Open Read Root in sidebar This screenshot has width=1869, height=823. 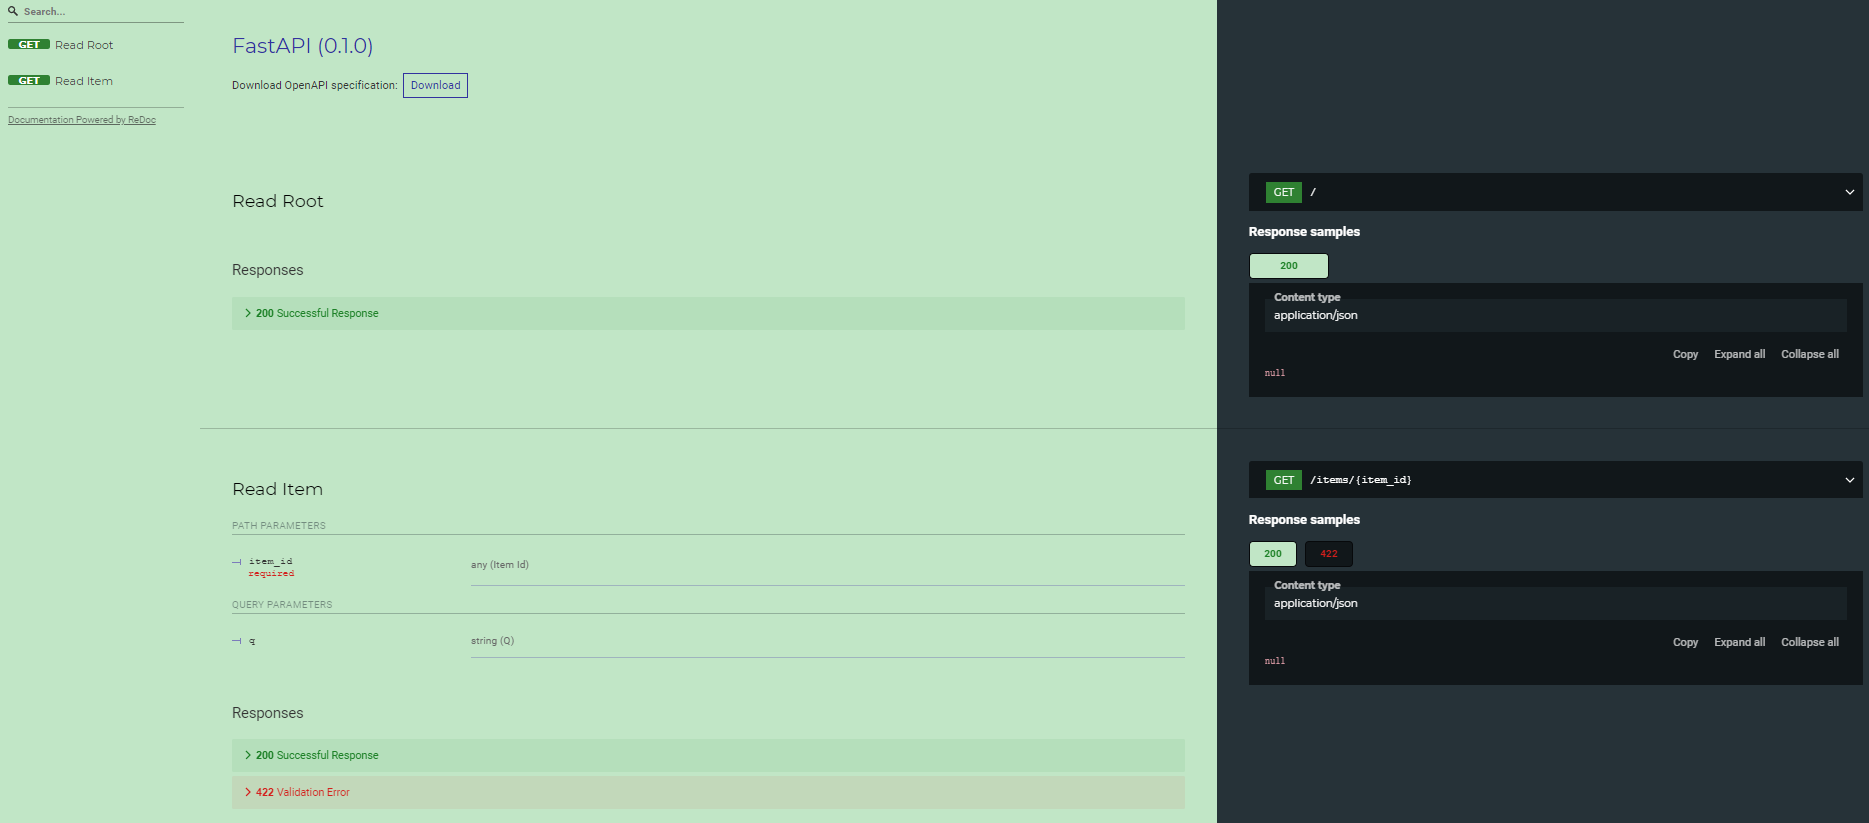[84, 45]
